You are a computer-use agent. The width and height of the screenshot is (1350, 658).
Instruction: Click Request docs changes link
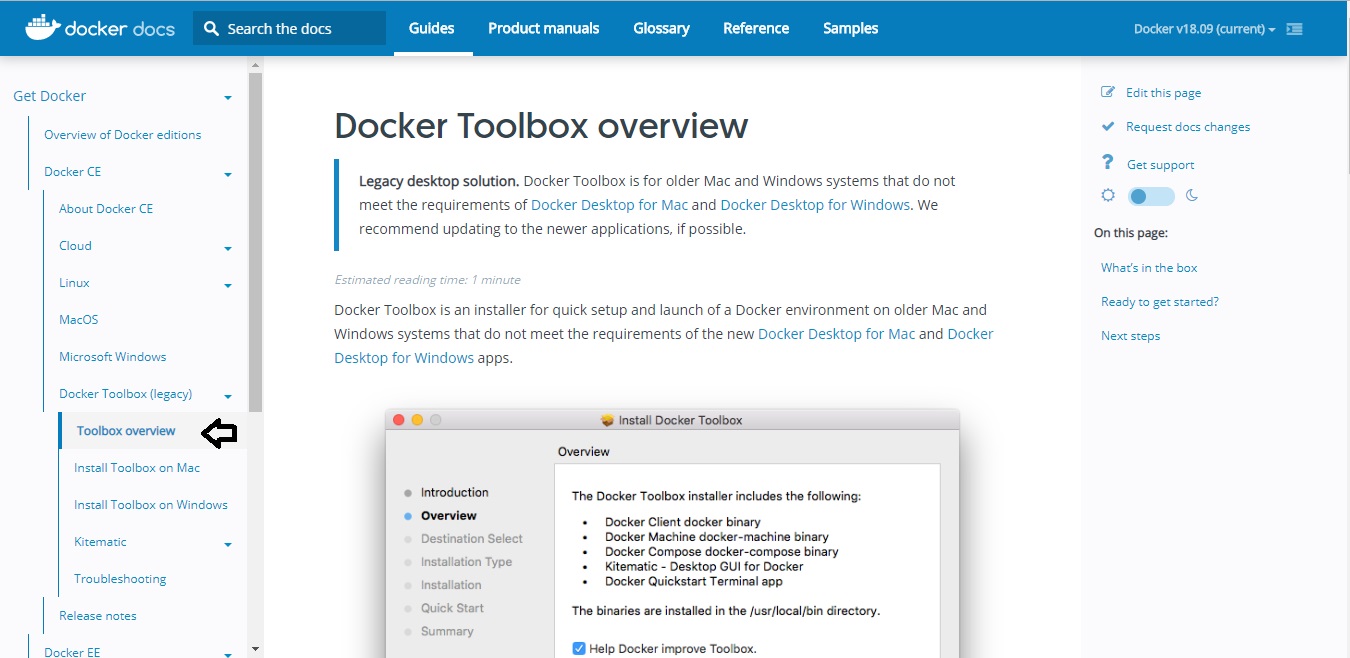pos(1188,127)
